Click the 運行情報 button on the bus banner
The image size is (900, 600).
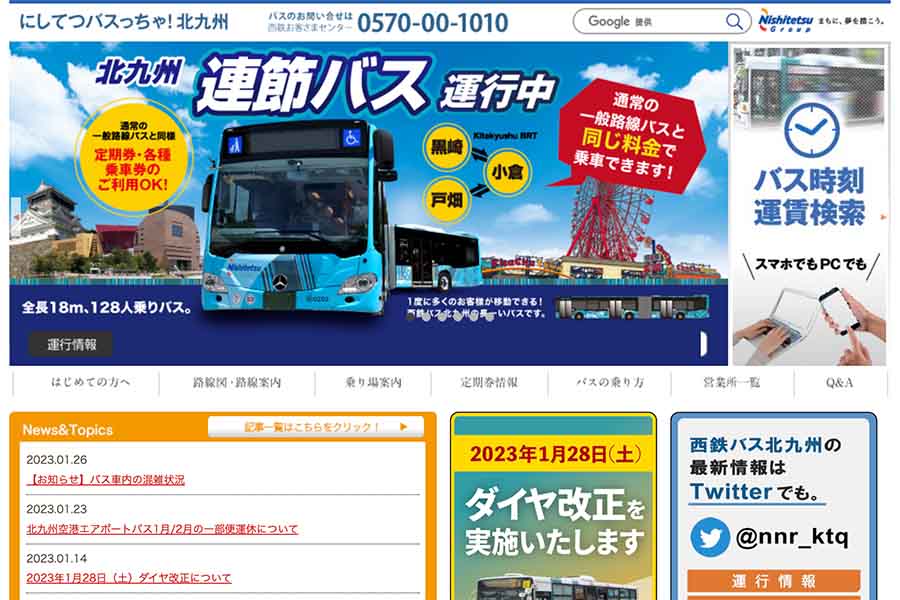pos(71,344)
